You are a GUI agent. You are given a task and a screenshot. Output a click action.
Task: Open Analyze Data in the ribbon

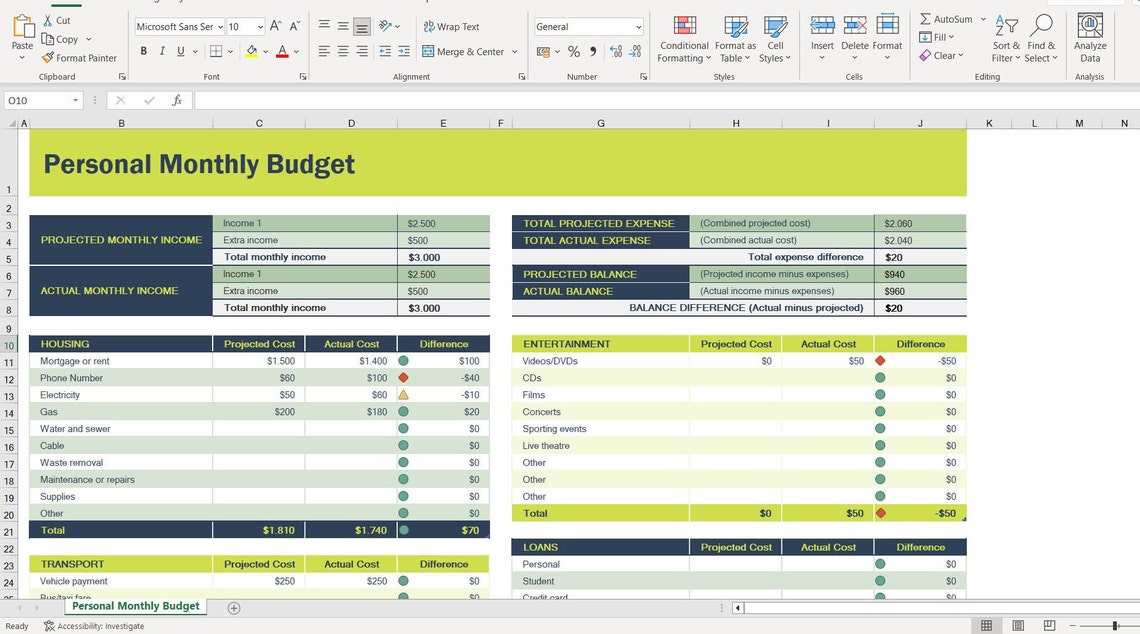pyautogui.click(x=1090, y=38)
